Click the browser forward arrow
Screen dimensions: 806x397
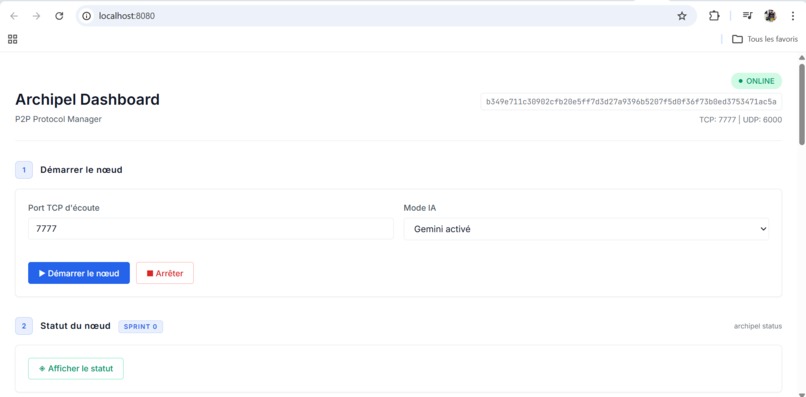pos(36,16)
